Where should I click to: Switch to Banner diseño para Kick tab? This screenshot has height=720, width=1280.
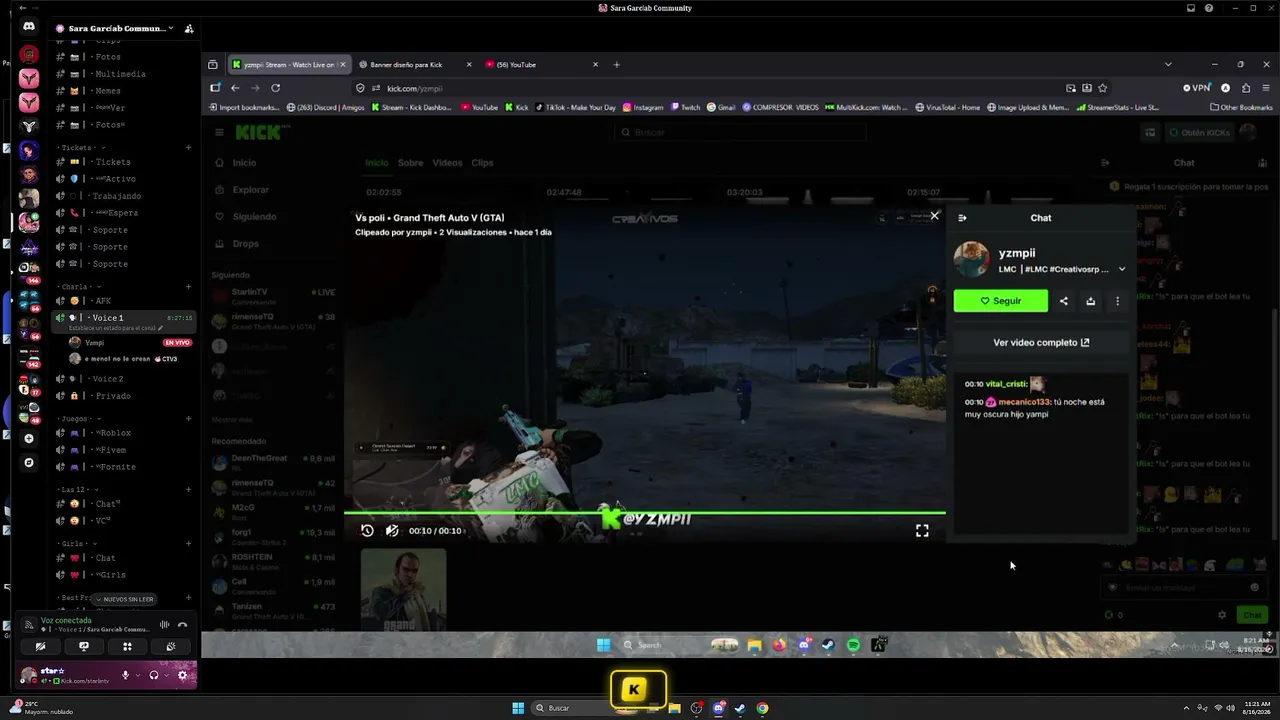415,65
